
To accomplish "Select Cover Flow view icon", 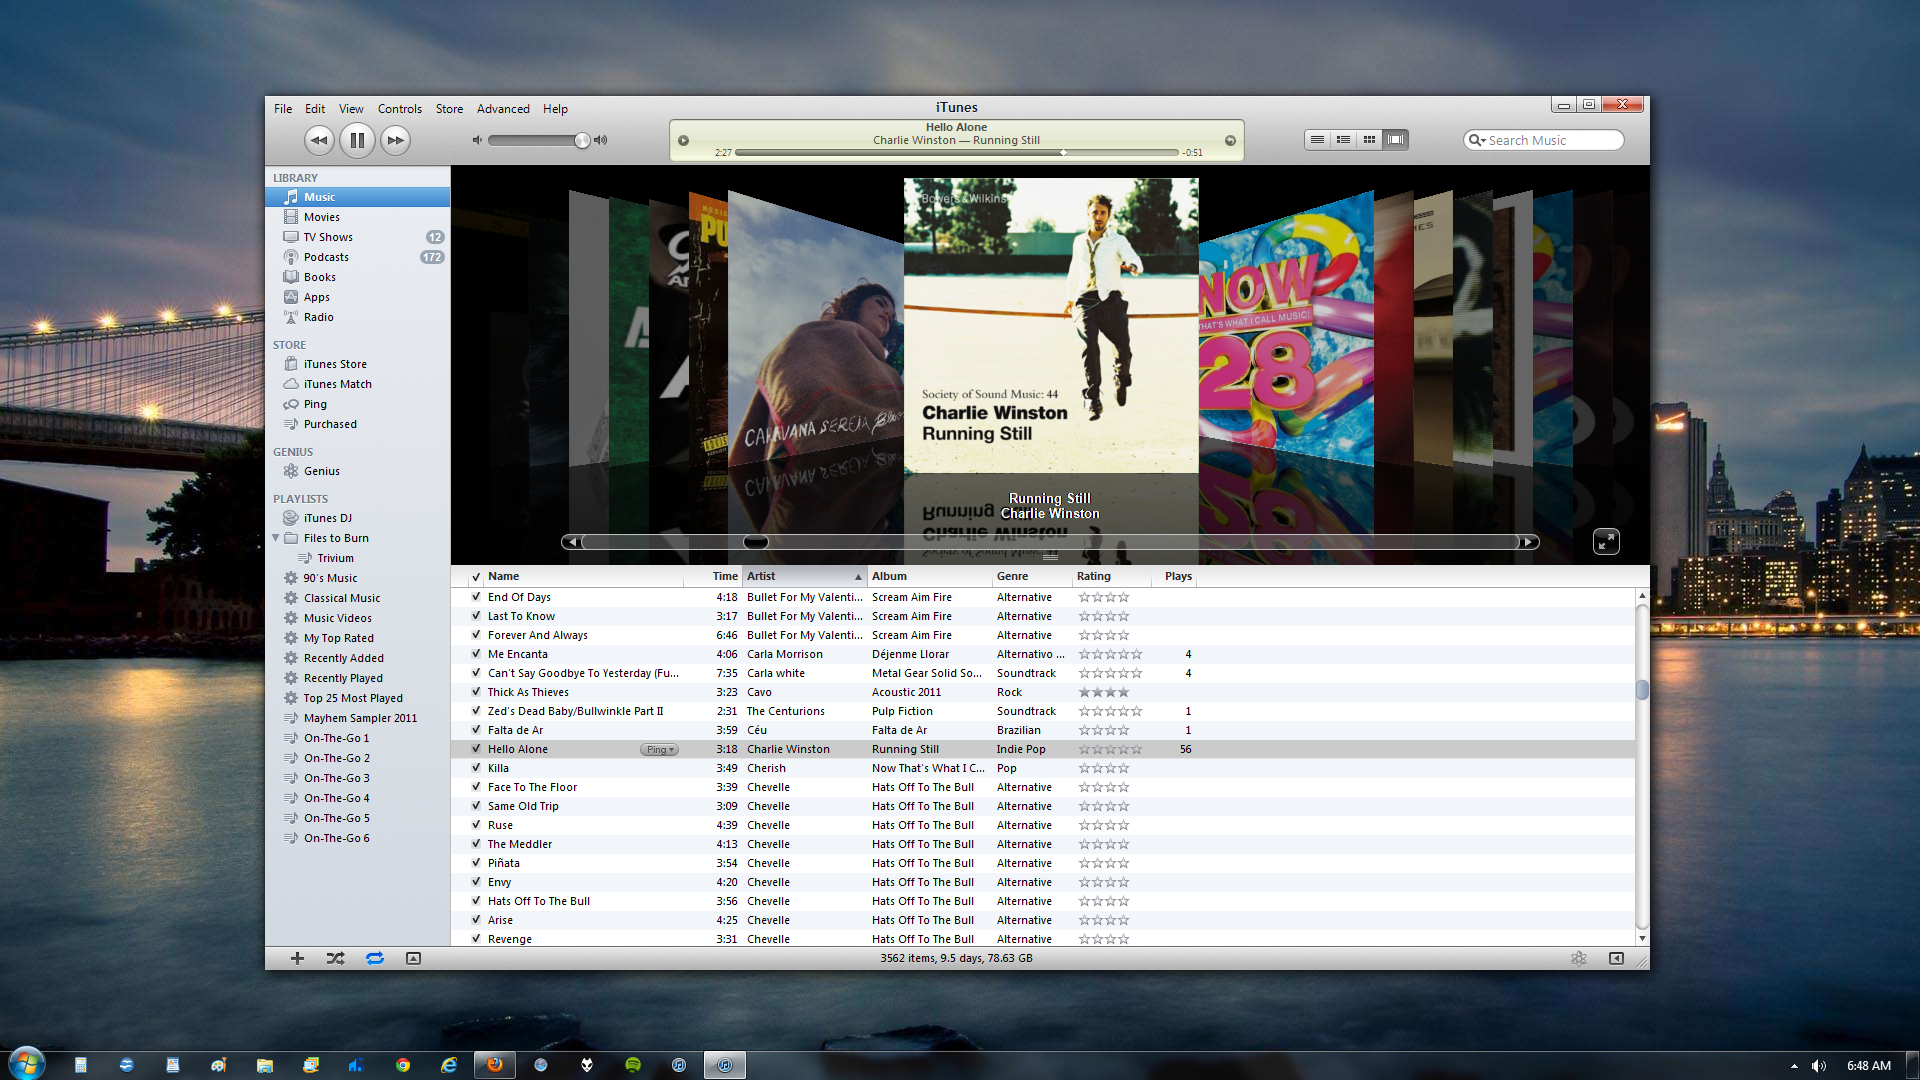I will pos(1396,140).
